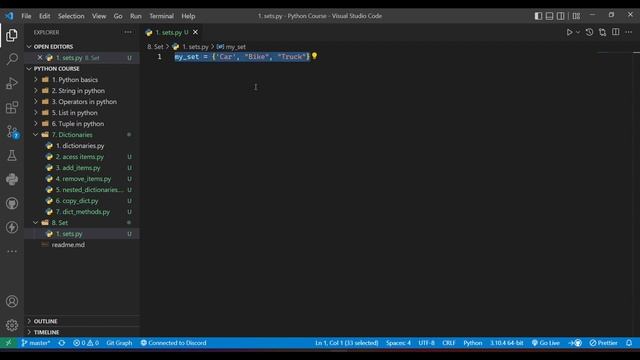Open the Help menu

(188, 16)
